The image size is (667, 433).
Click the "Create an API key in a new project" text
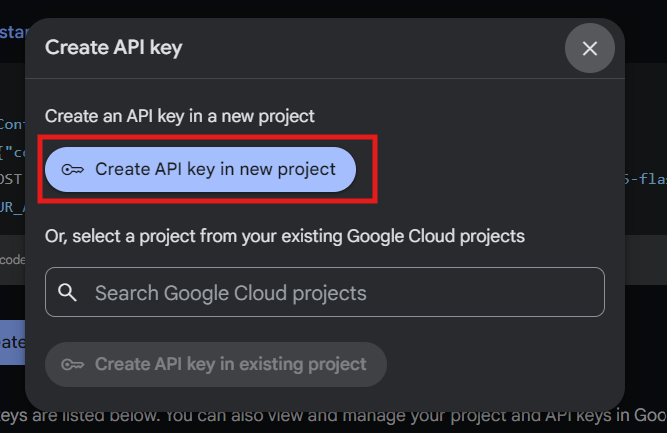(180, 116)
